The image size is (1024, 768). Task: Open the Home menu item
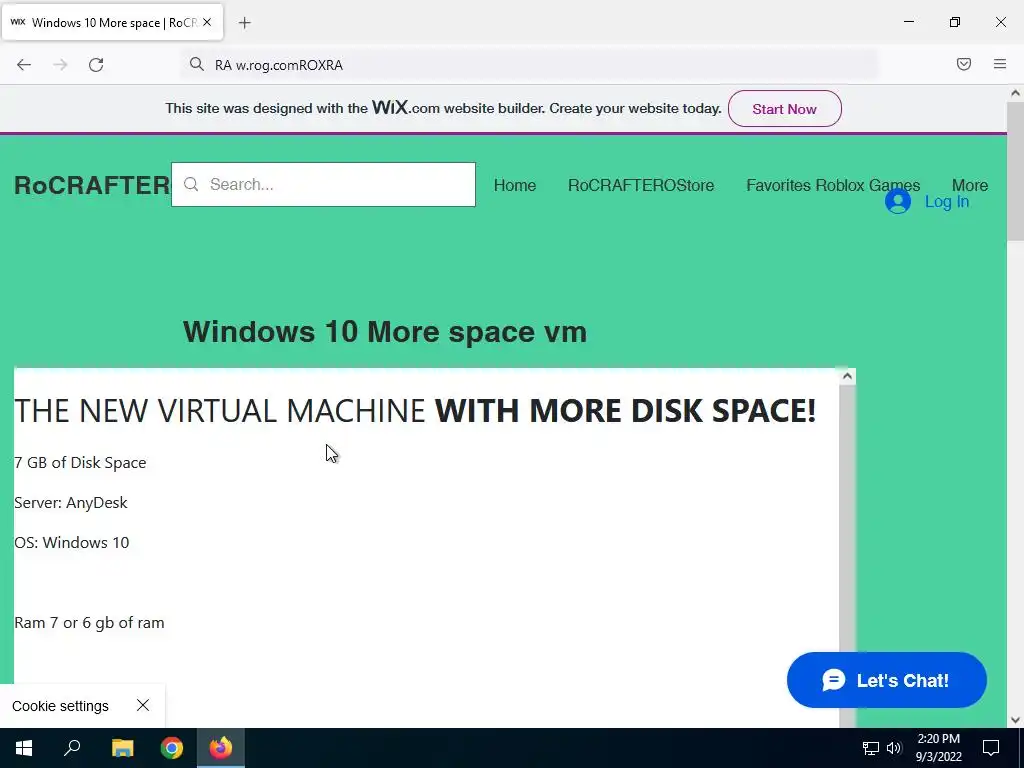point(515,185)
